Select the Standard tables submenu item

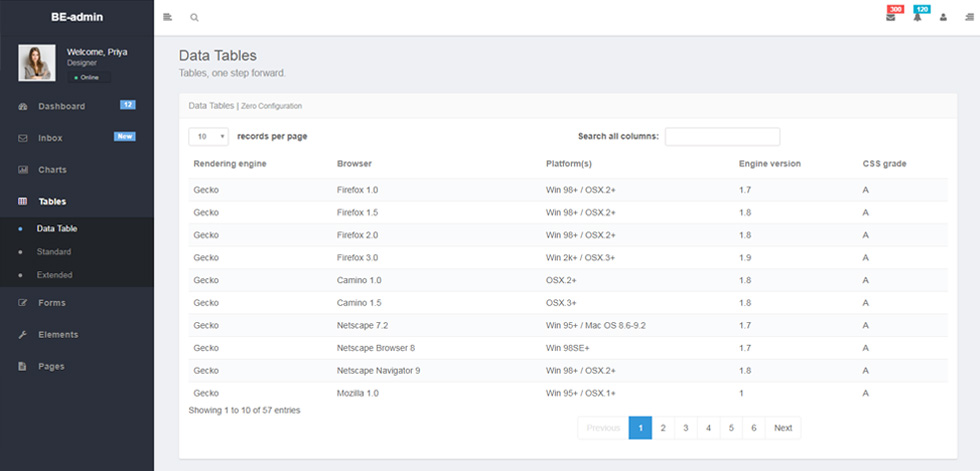pos(54,252)
